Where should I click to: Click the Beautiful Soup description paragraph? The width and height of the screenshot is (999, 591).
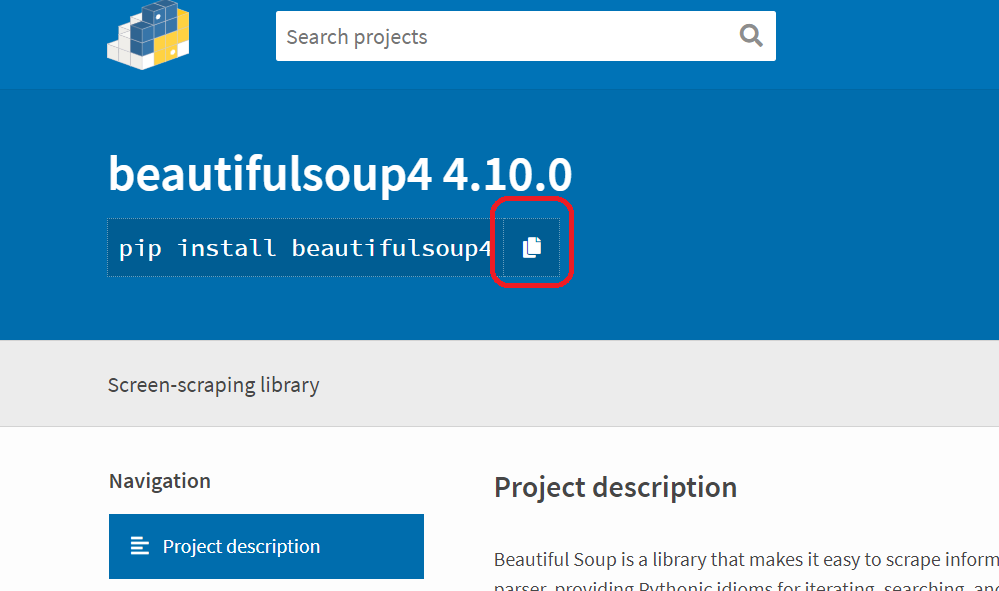pos(746,573)
